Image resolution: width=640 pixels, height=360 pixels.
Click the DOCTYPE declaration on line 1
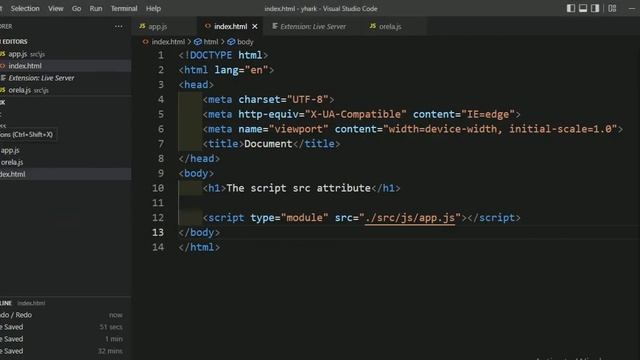[x=223, y=55]
